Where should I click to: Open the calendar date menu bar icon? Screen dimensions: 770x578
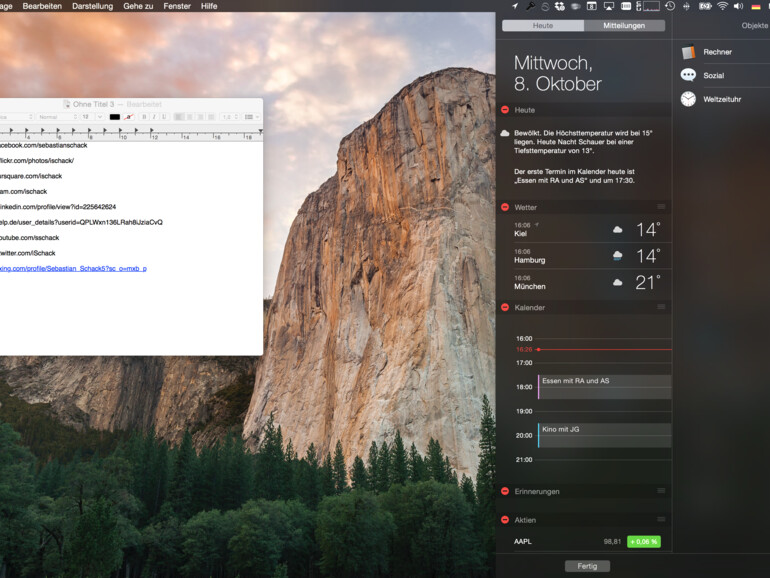click(592, 6)
